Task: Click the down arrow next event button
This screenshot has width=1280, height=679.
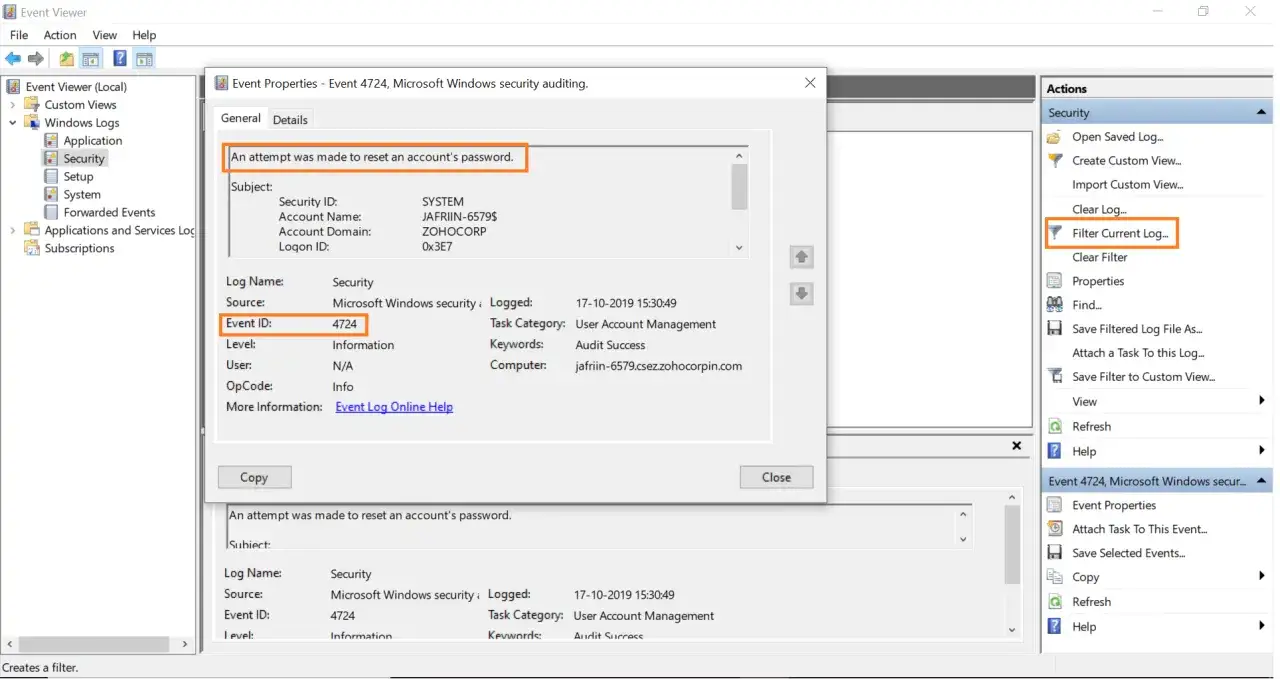Action: click(801, 294)
